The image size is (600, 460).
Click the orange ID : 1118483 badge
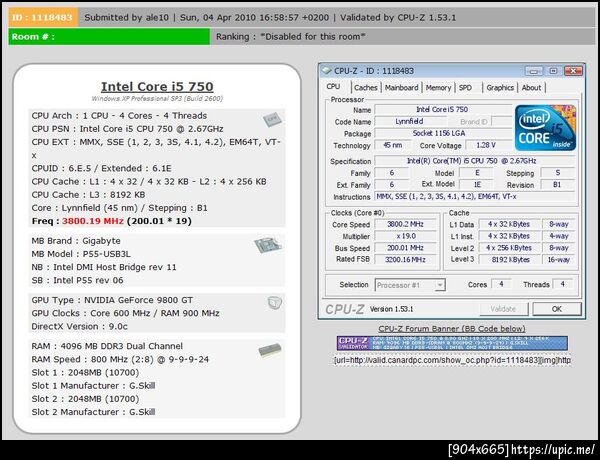[x=43, y=17]
